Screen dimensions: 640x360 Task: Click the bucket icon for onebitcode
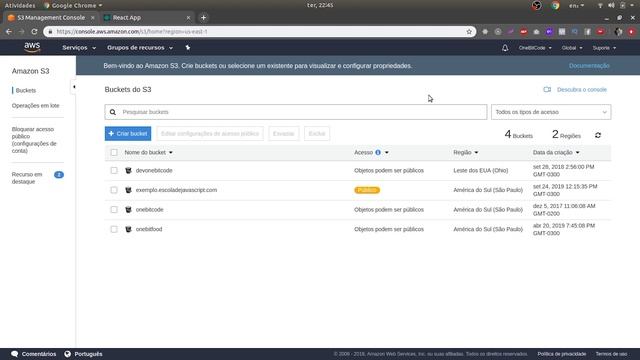click(128, 209)
